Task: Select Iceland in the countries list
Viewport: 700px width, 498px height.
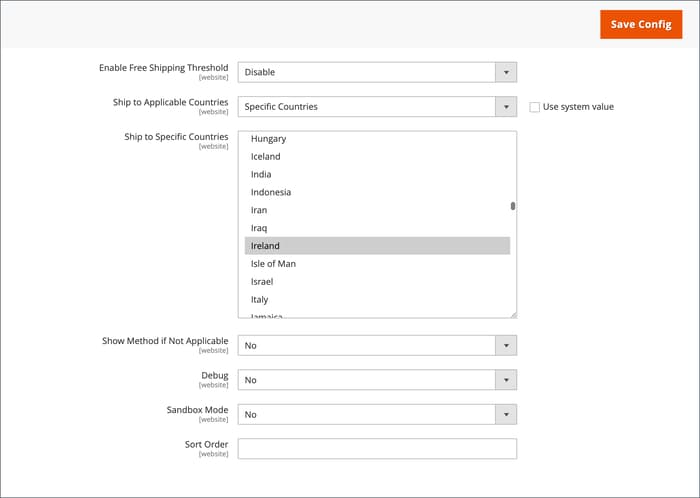Action: pos(266,157)
